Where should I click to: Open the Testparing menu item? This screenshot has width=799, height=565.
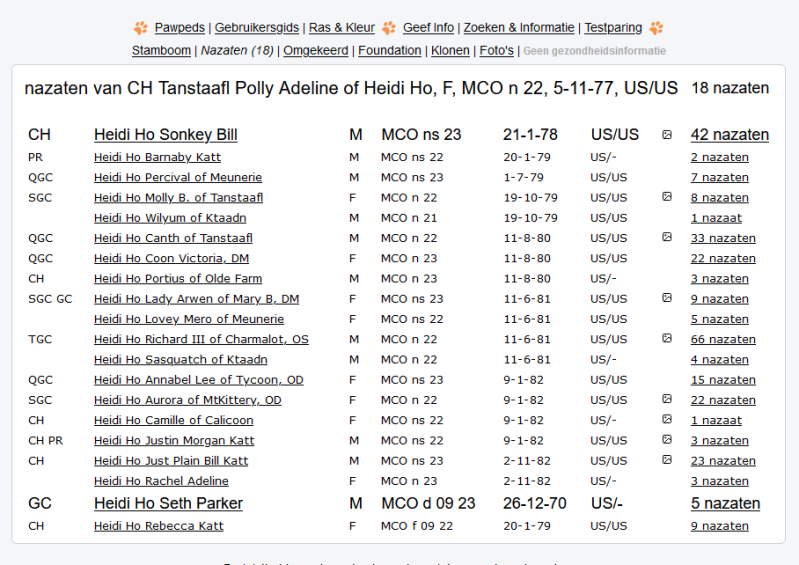tap(614, 28)
